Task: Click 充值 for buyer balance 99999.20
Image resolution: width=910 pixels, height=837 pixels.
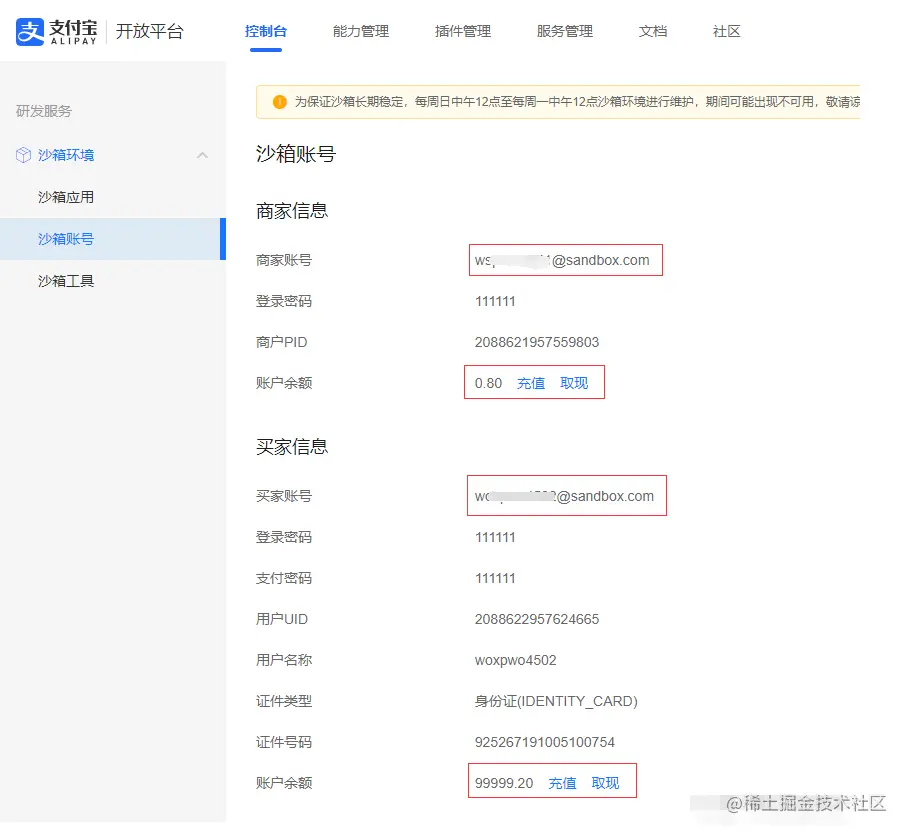Action: click(562, 783)
